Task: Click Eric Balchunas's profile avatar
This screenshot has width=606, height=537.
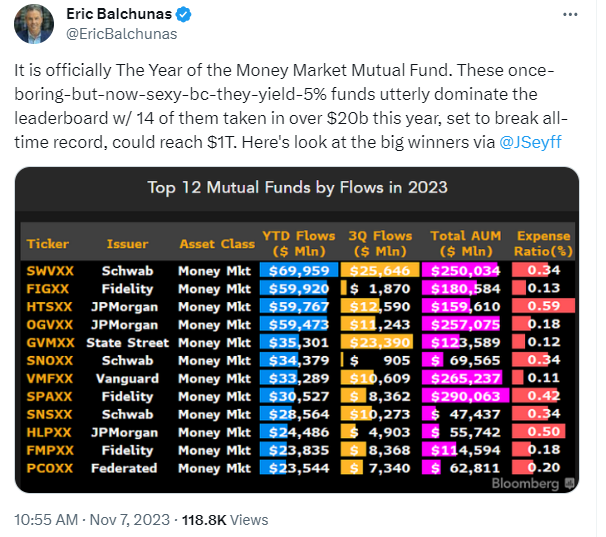Action: (x=34, y=24)
